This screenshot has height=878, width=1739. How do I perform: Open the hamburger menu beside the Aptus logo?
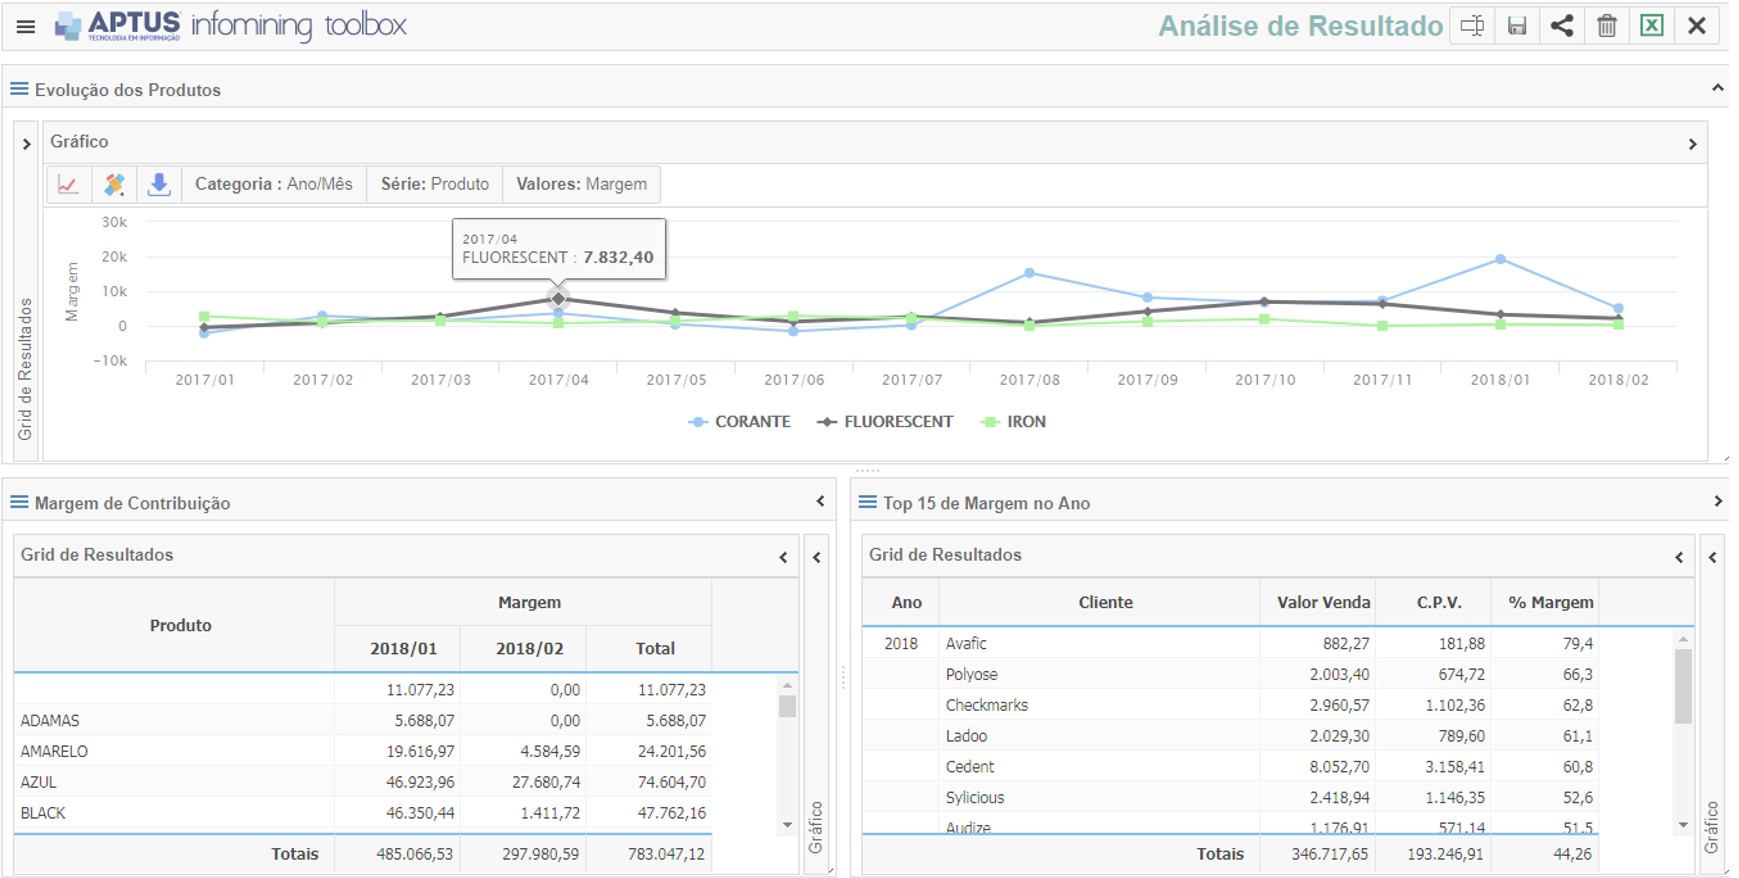[26, 27]
